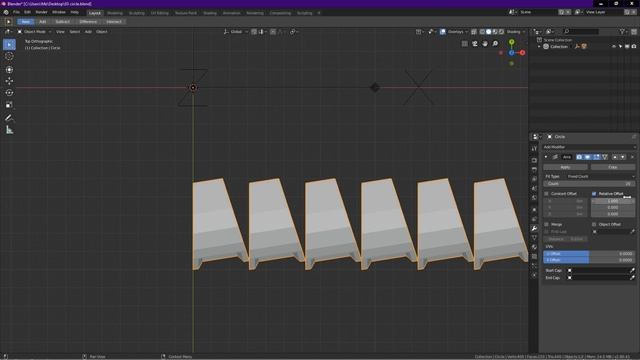This screenshot has width=640, height=360.
Task: Click the zoom magnifier viewport icon
Action: [x=495, y=43]
